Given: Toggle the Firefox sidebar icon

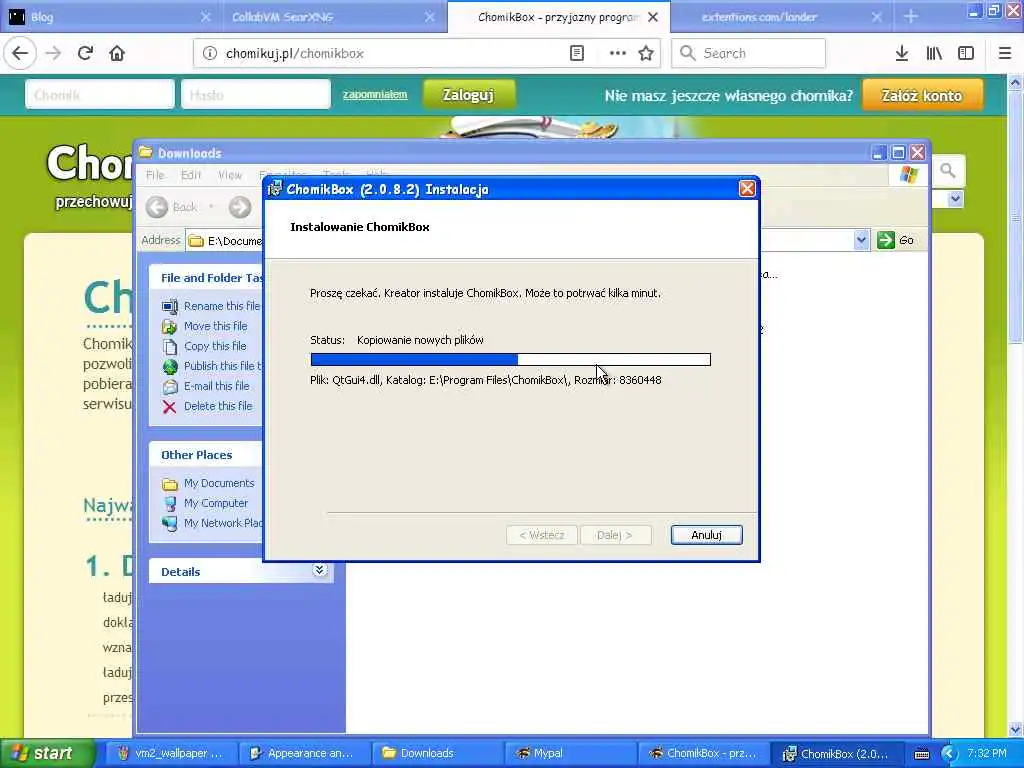Looking at the screenshot, I should (x=966, y=54).
